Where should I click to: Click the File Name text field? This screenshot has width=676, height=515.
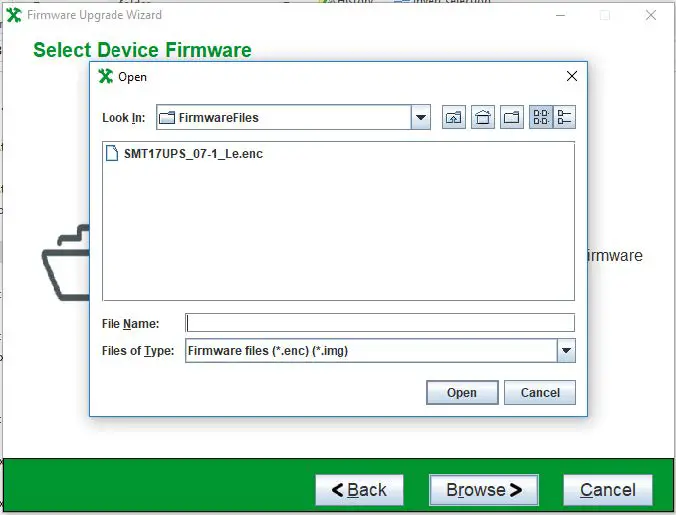coord(380,323)
